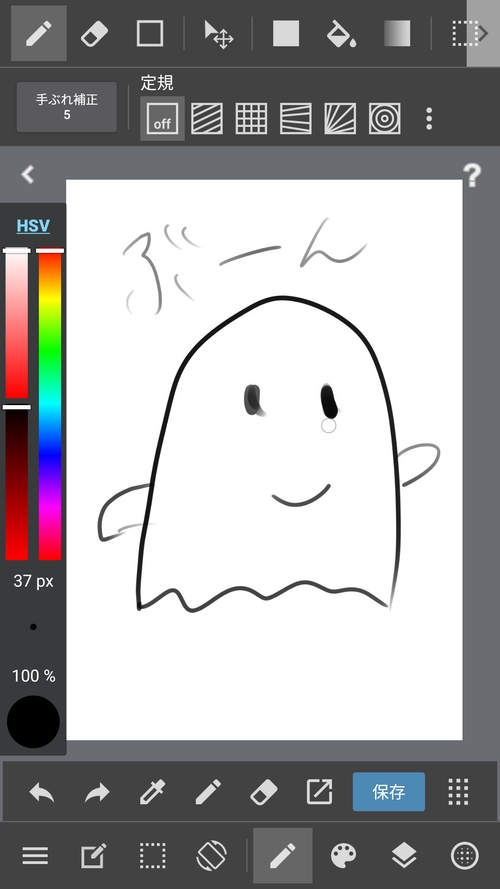500x889 pixels.
Task: Turn ruler off with the off button
Action: click(162, 118)
